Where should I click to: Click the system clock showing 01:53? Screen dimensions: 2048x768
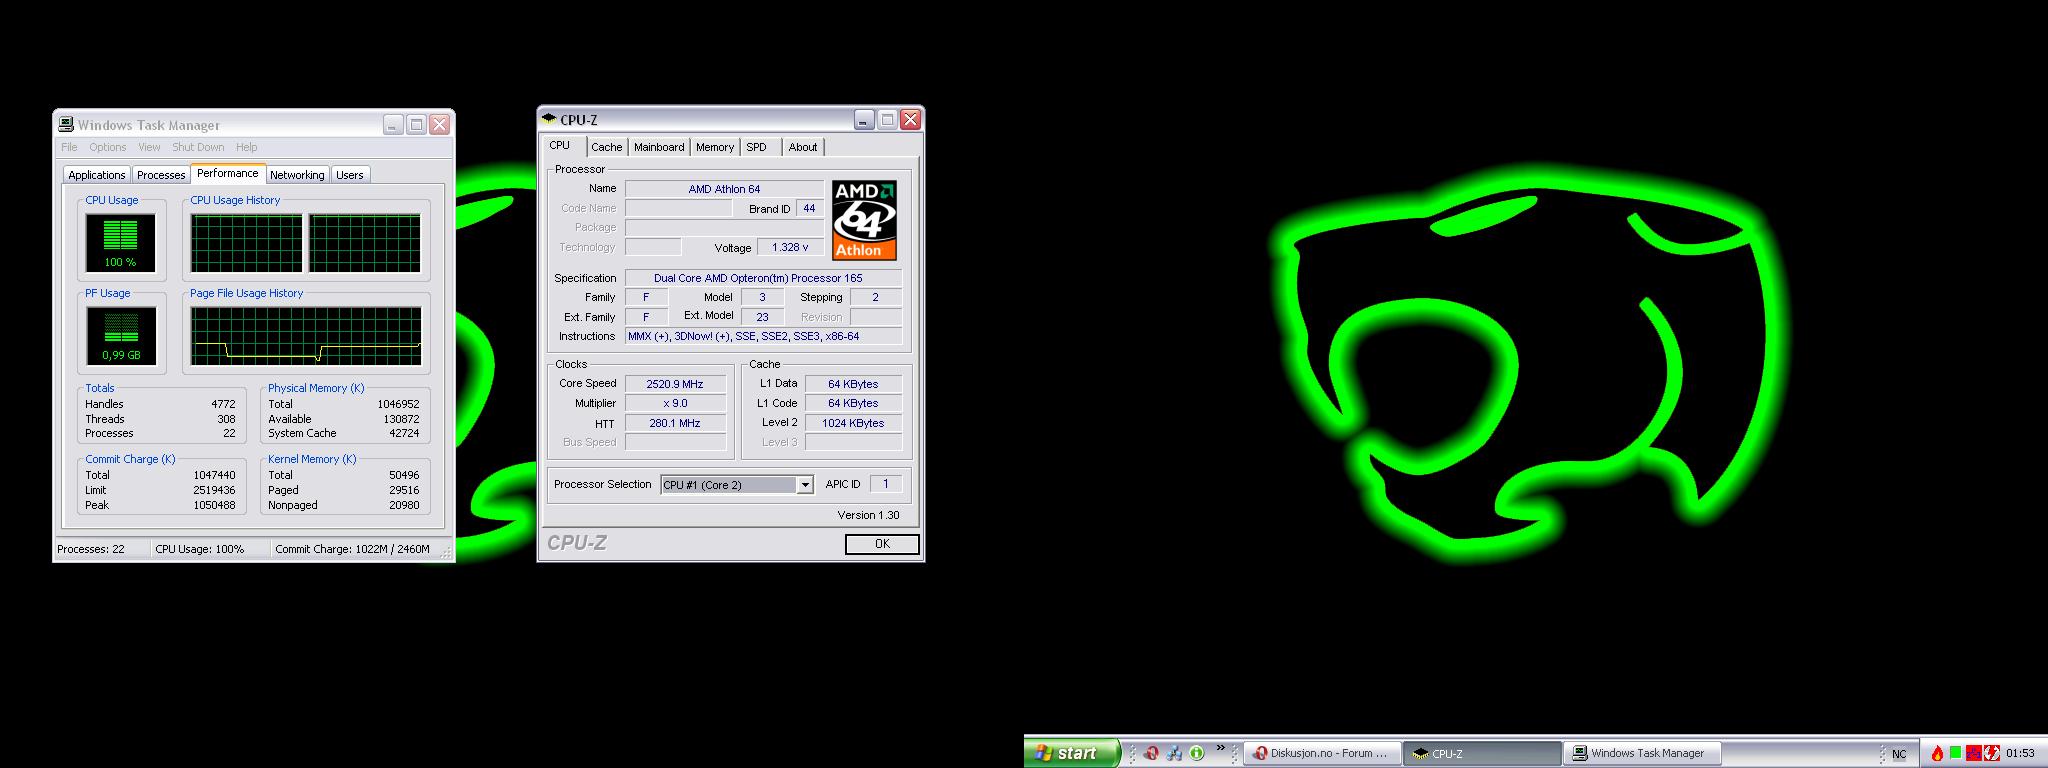(x=2020, y=754)
